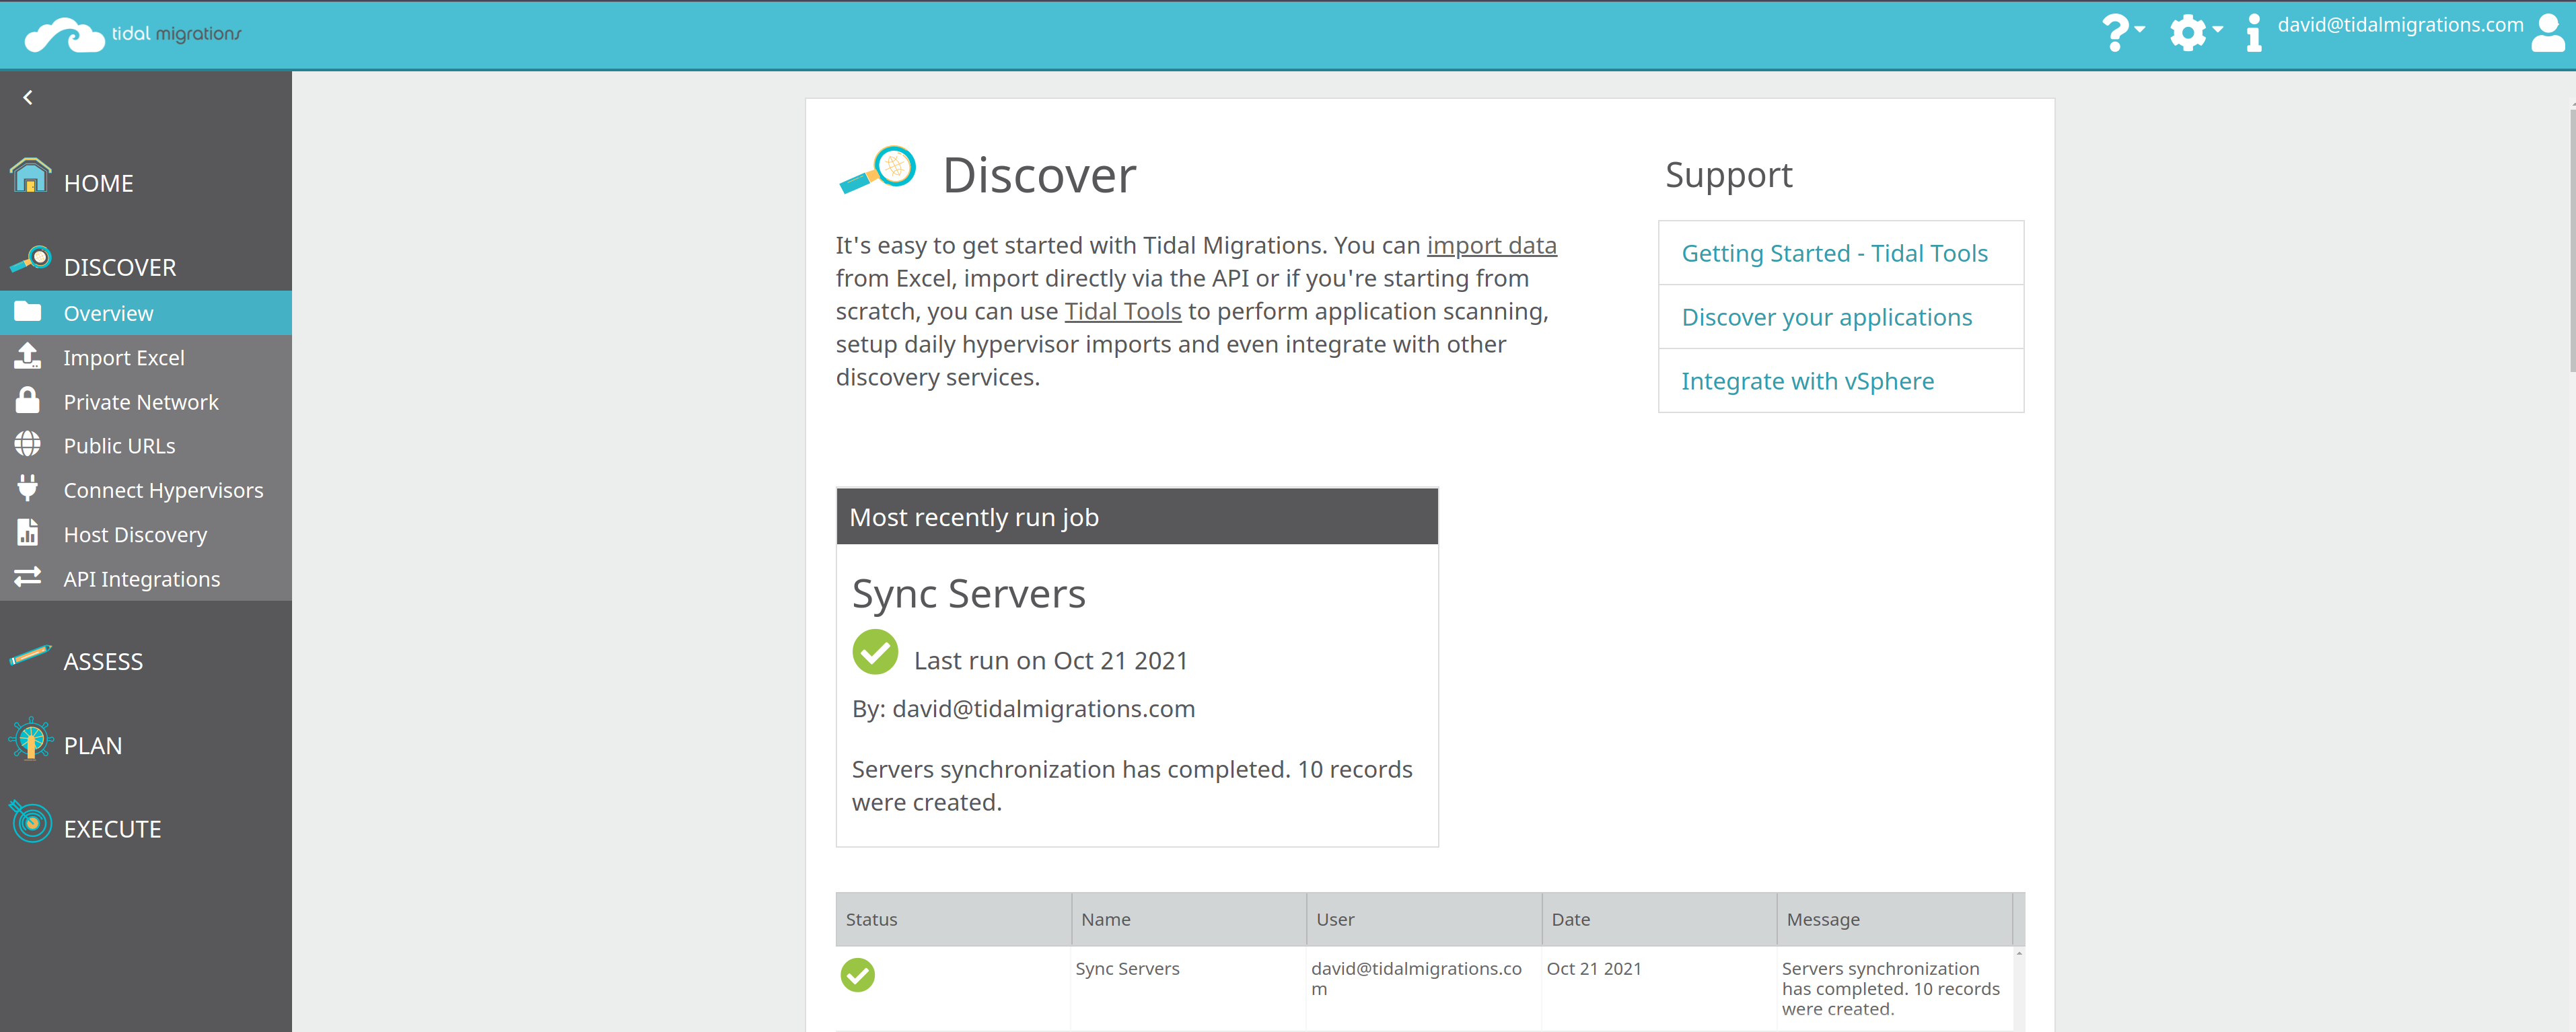Viewport: 2576px width, 1032px height.
Task: Collapse the sidebar with the back chevron
Action: pyautogui.click(x=28, y=96)
